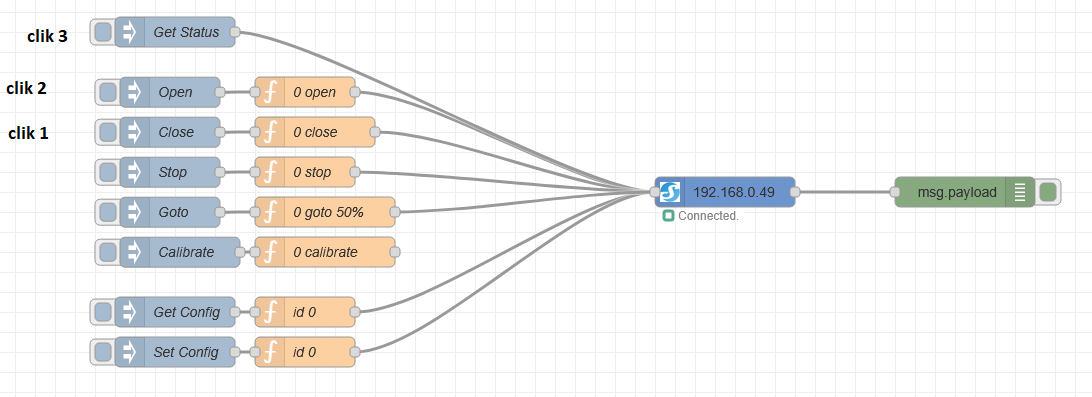Image resolution: width=1092 pixels, height=397 pixels.
Task: Click the Goto inject arrow icon
Action: click(x=134, y=212)
